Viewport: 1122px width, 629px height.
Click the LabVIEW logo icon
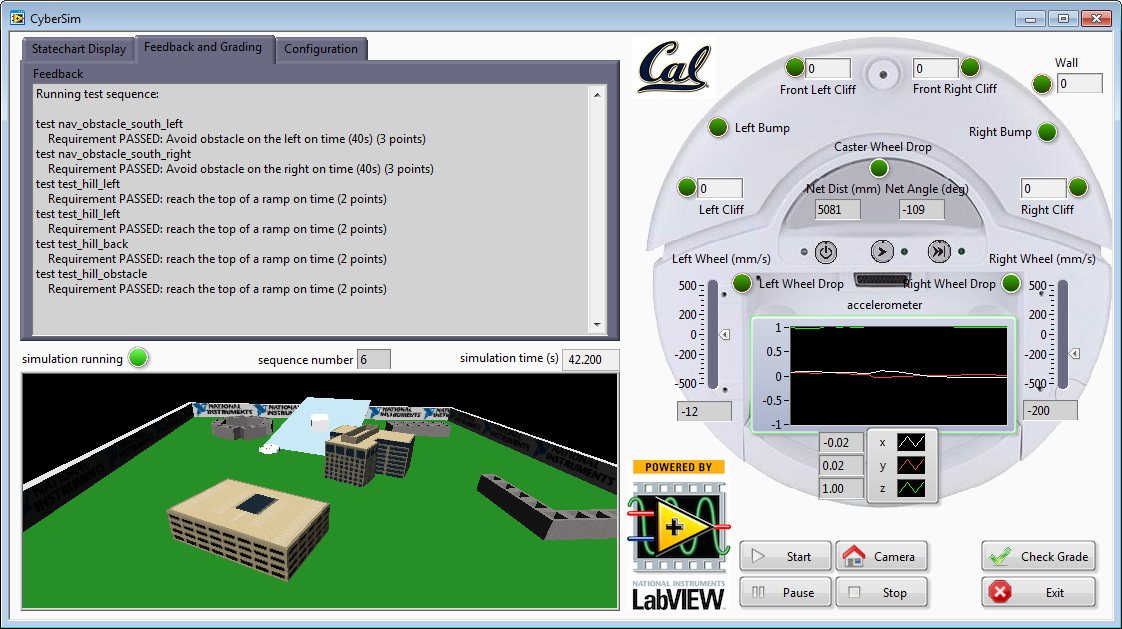point(679,526)
